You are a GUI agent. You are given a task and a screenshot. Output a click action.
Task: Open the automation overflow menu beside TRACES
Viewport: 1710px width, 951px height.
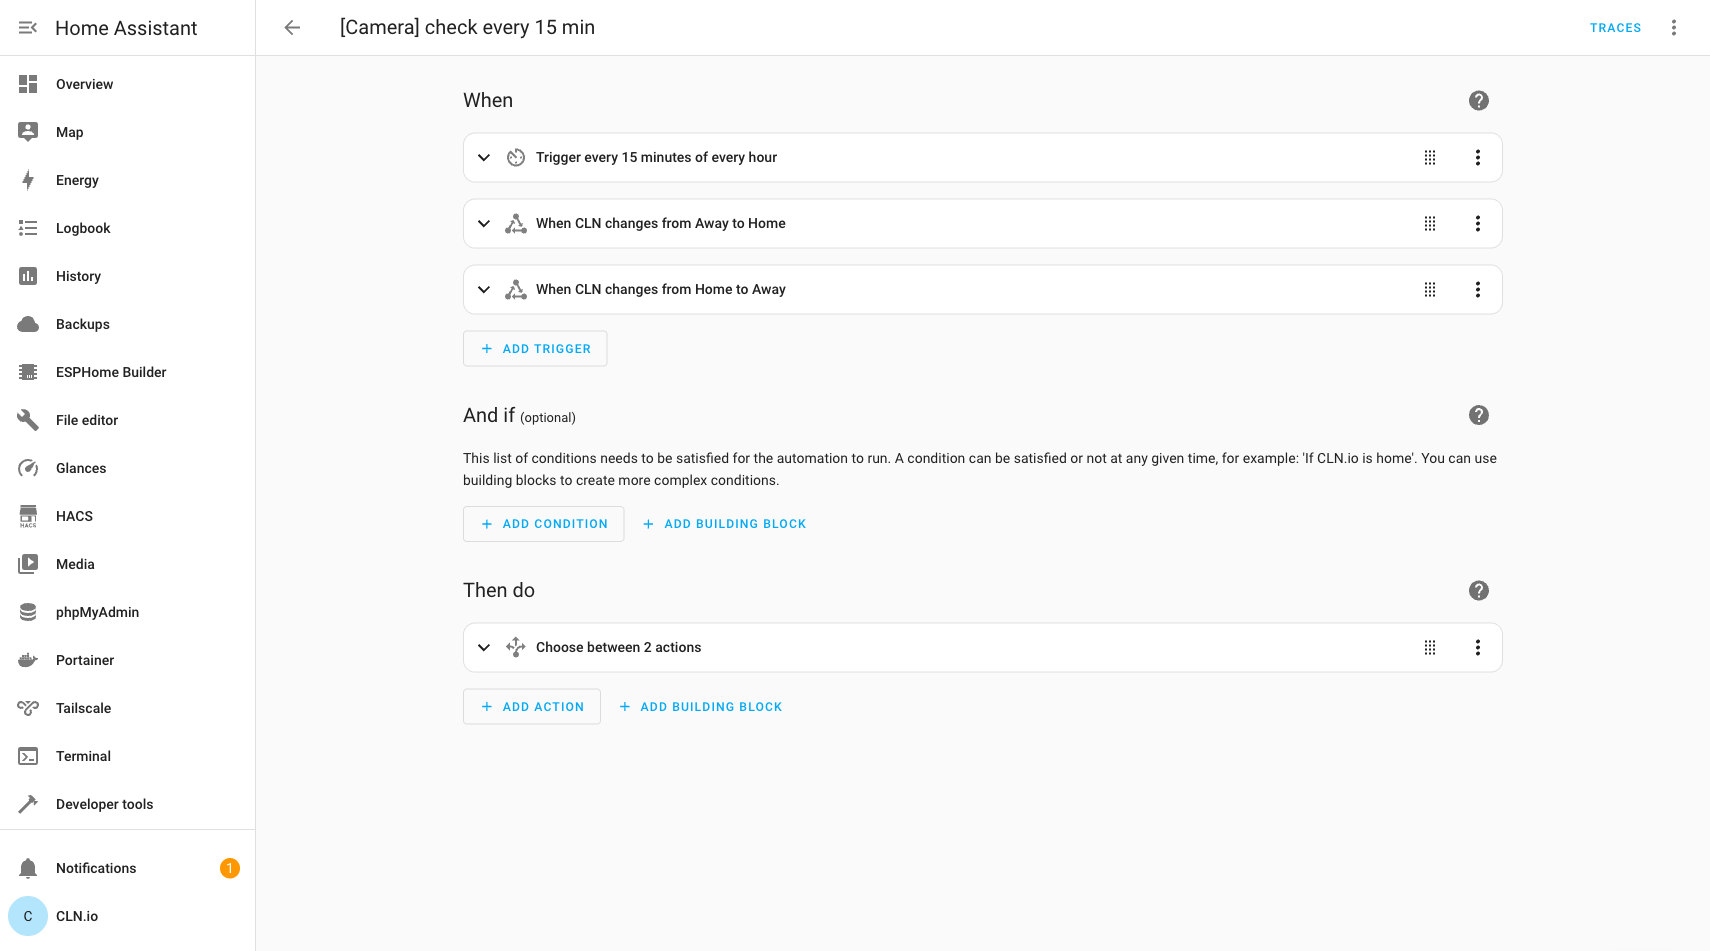click(x=1674, y=28)
